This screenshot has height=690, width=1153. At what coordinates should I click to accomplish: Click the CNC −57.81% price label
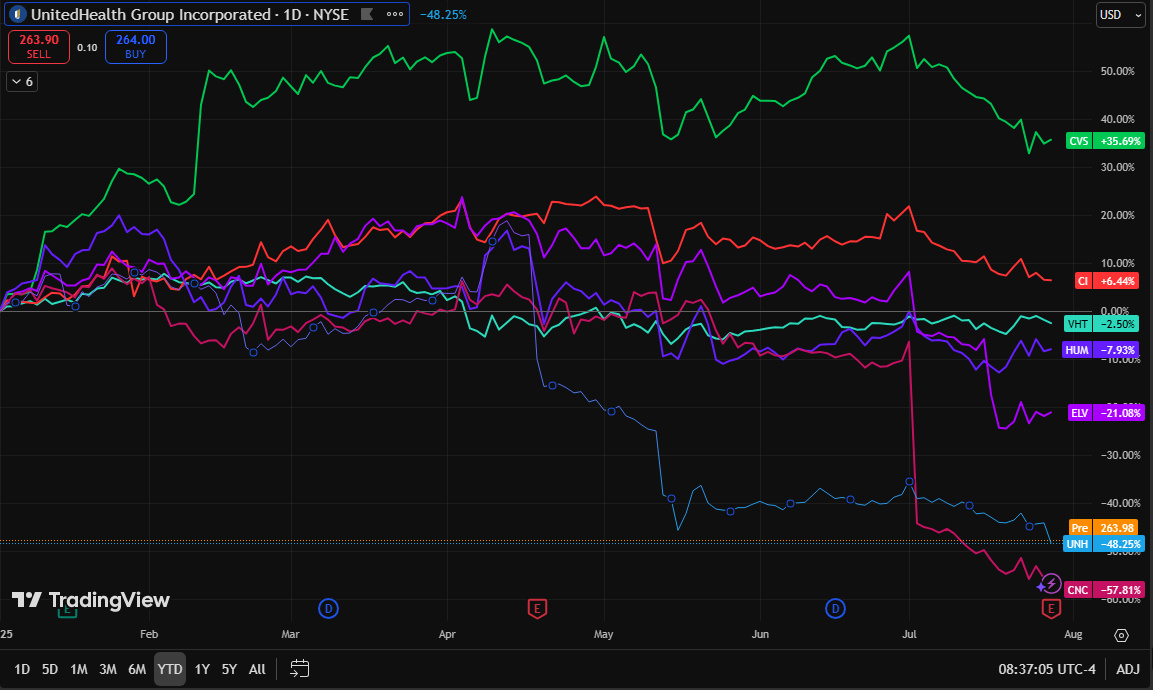click(1104, 590)
